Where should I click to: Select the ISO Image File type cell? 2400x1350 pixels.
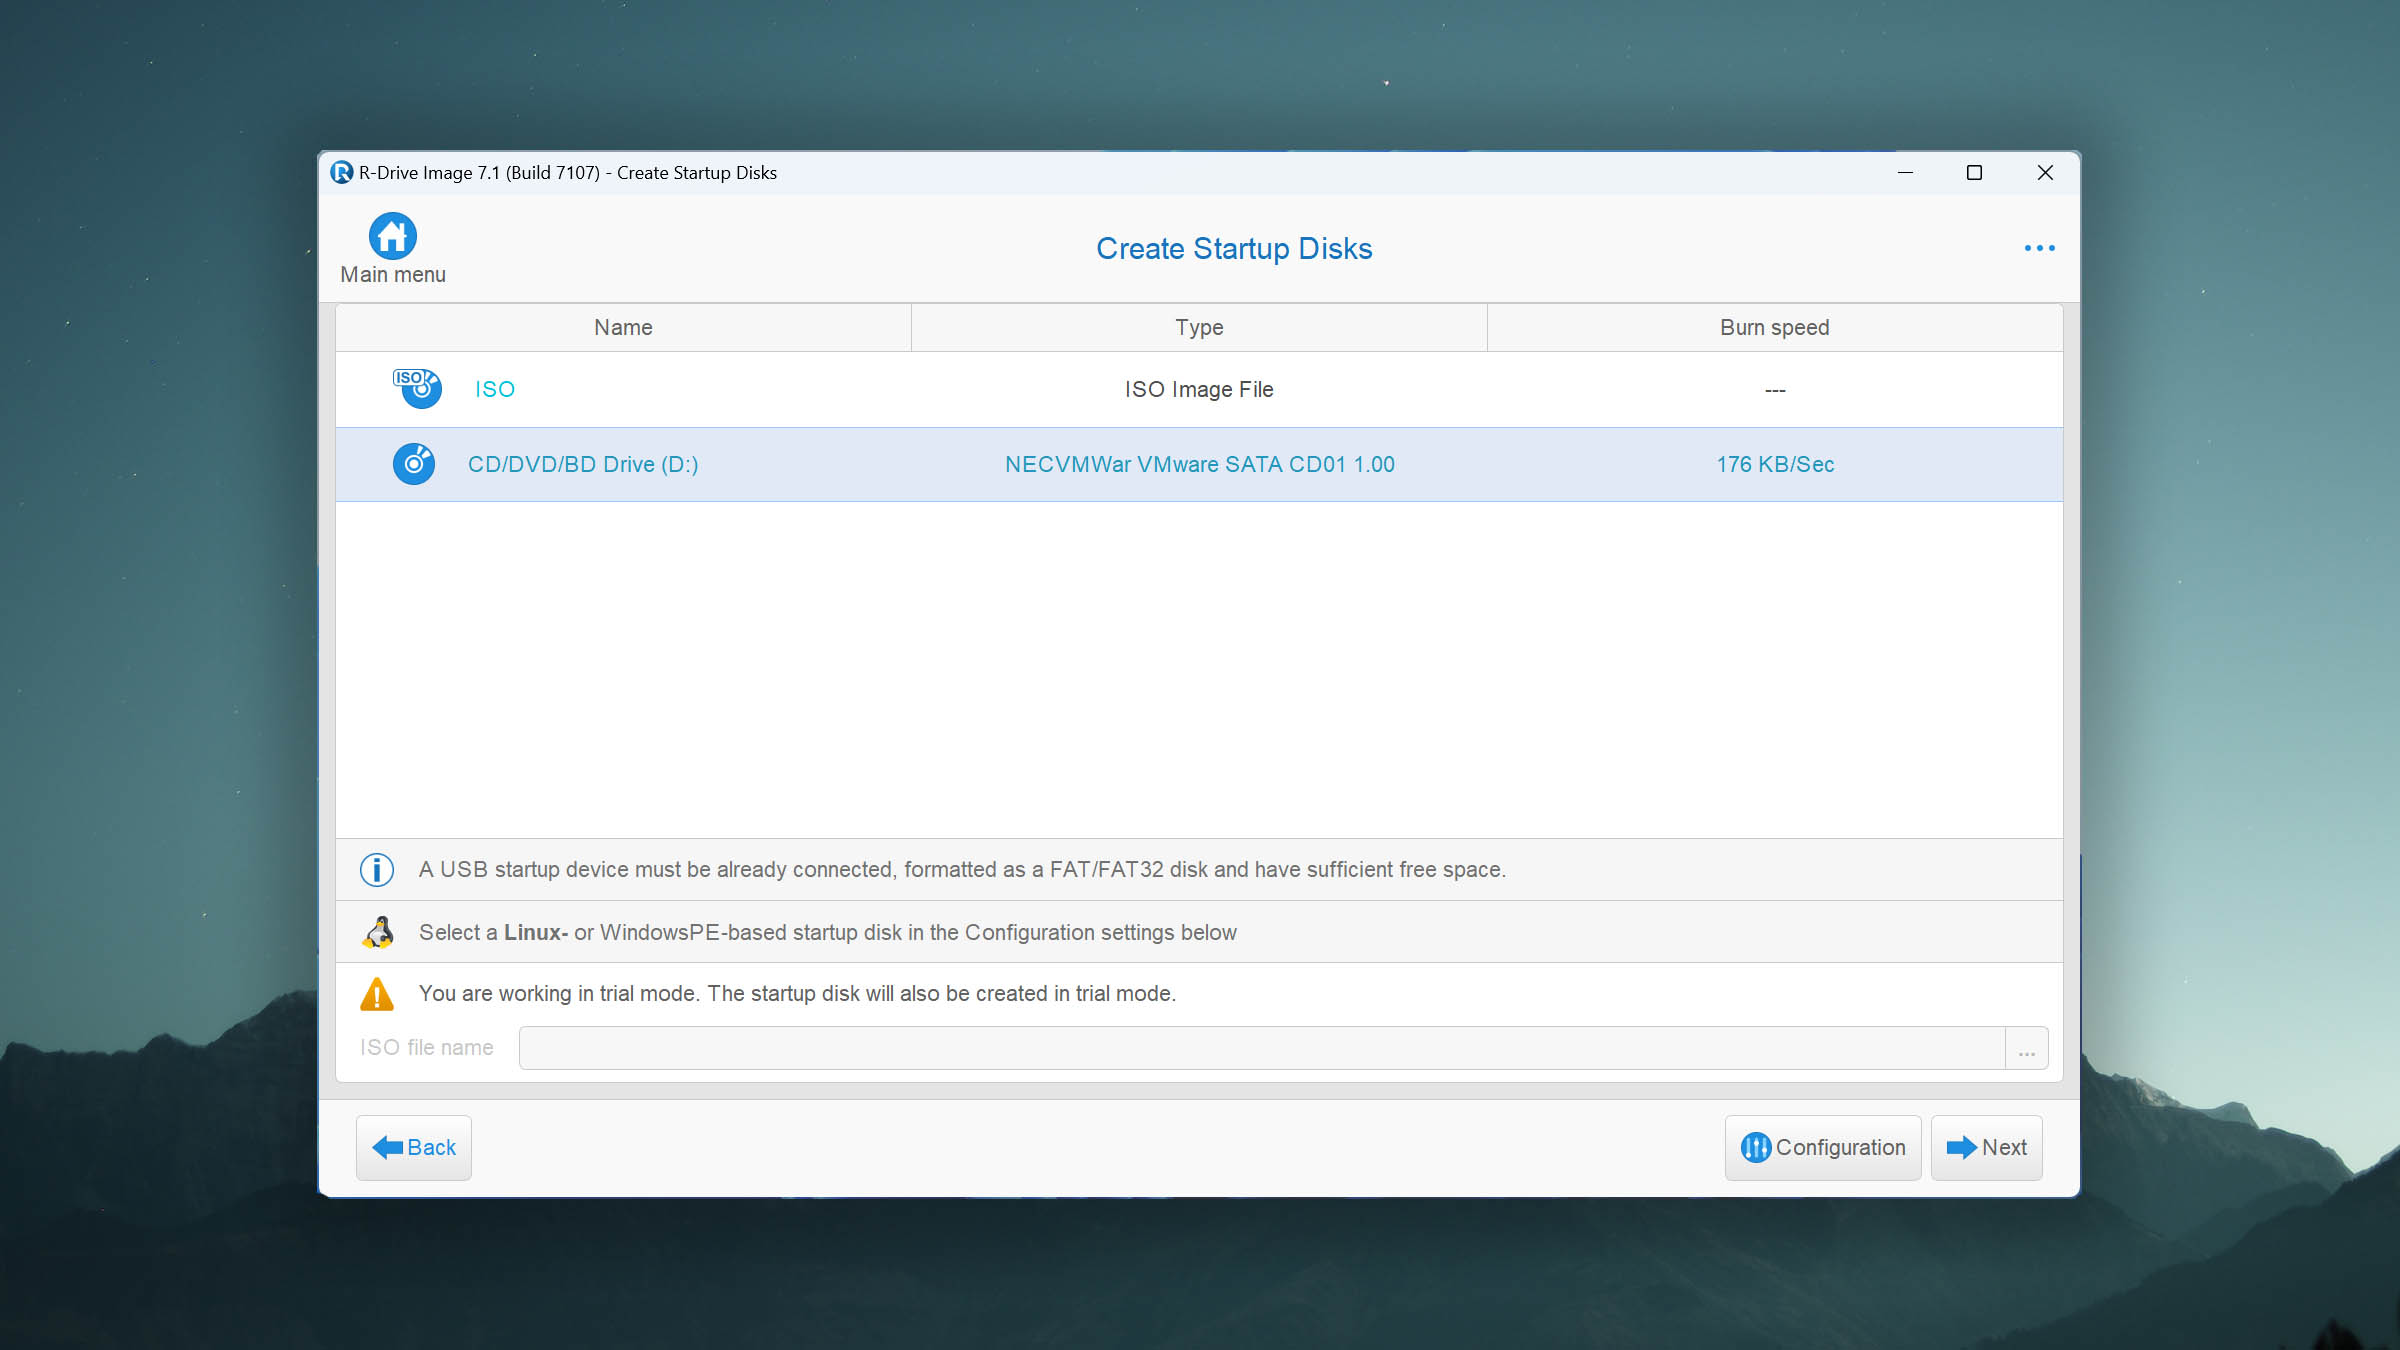coord(1199,389)
